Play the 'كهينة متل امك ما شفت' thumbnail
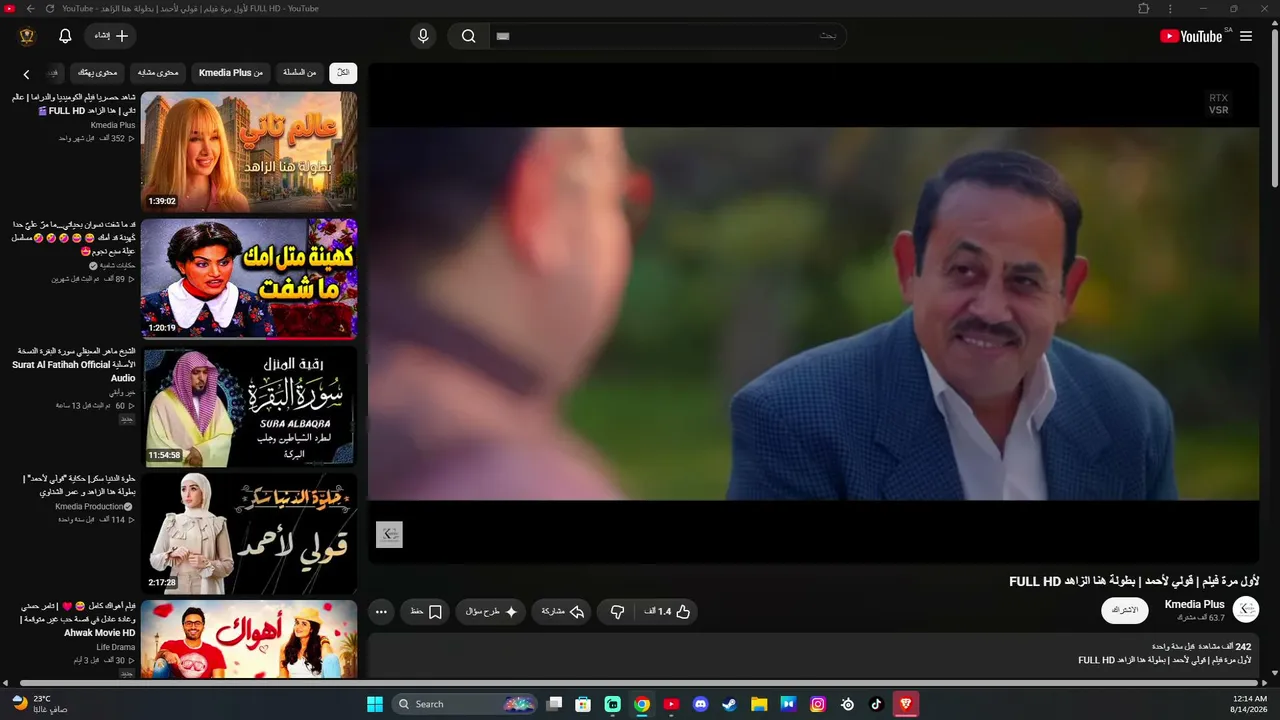1280x720 pixels. point(249,279)
